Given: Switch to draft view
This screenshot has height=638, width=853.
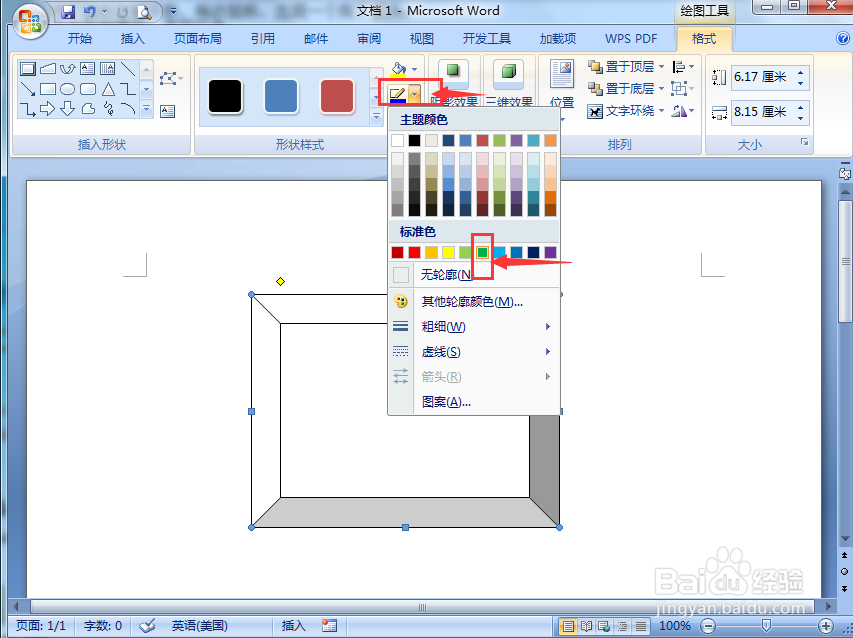Looking at the screenshot, I should pyautogui.click(x=641, y=626).
